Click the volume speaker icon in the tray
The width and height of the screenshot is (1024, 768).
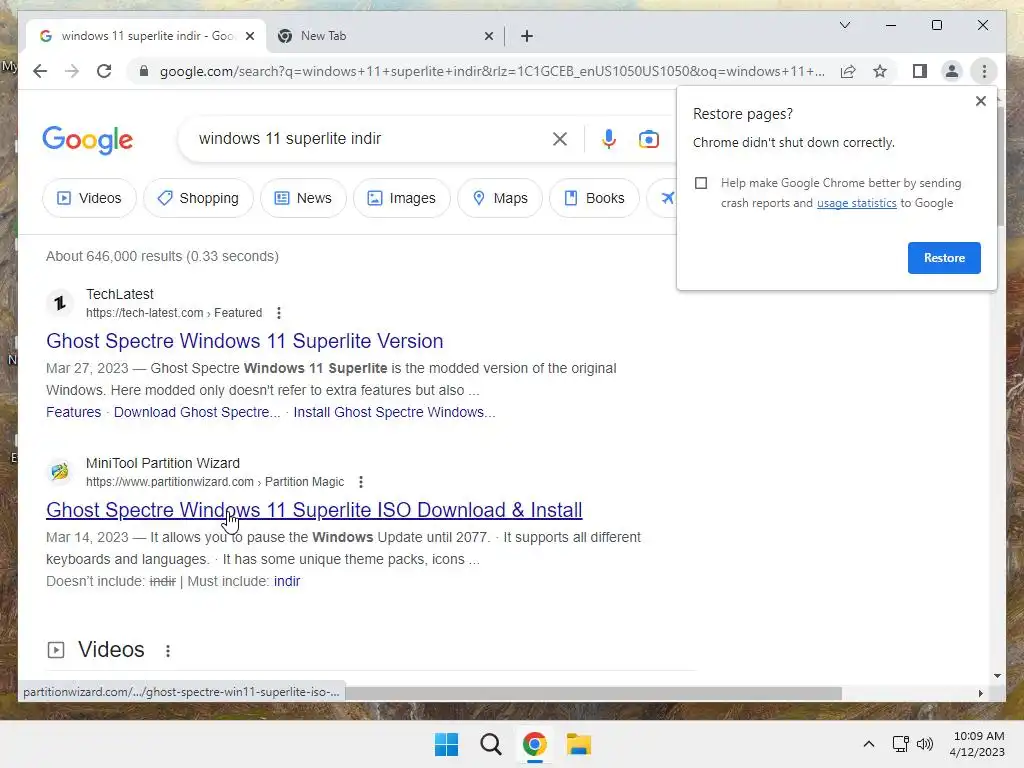(924, 744)
